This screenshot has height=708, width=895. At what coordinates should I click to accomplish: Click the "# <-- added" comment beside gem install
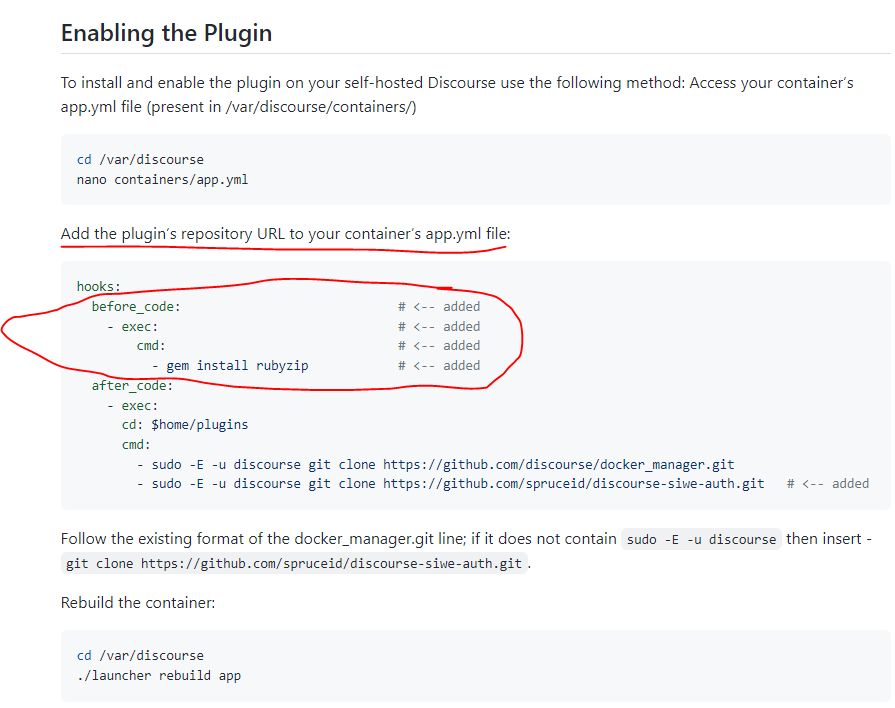pos(439,365)
